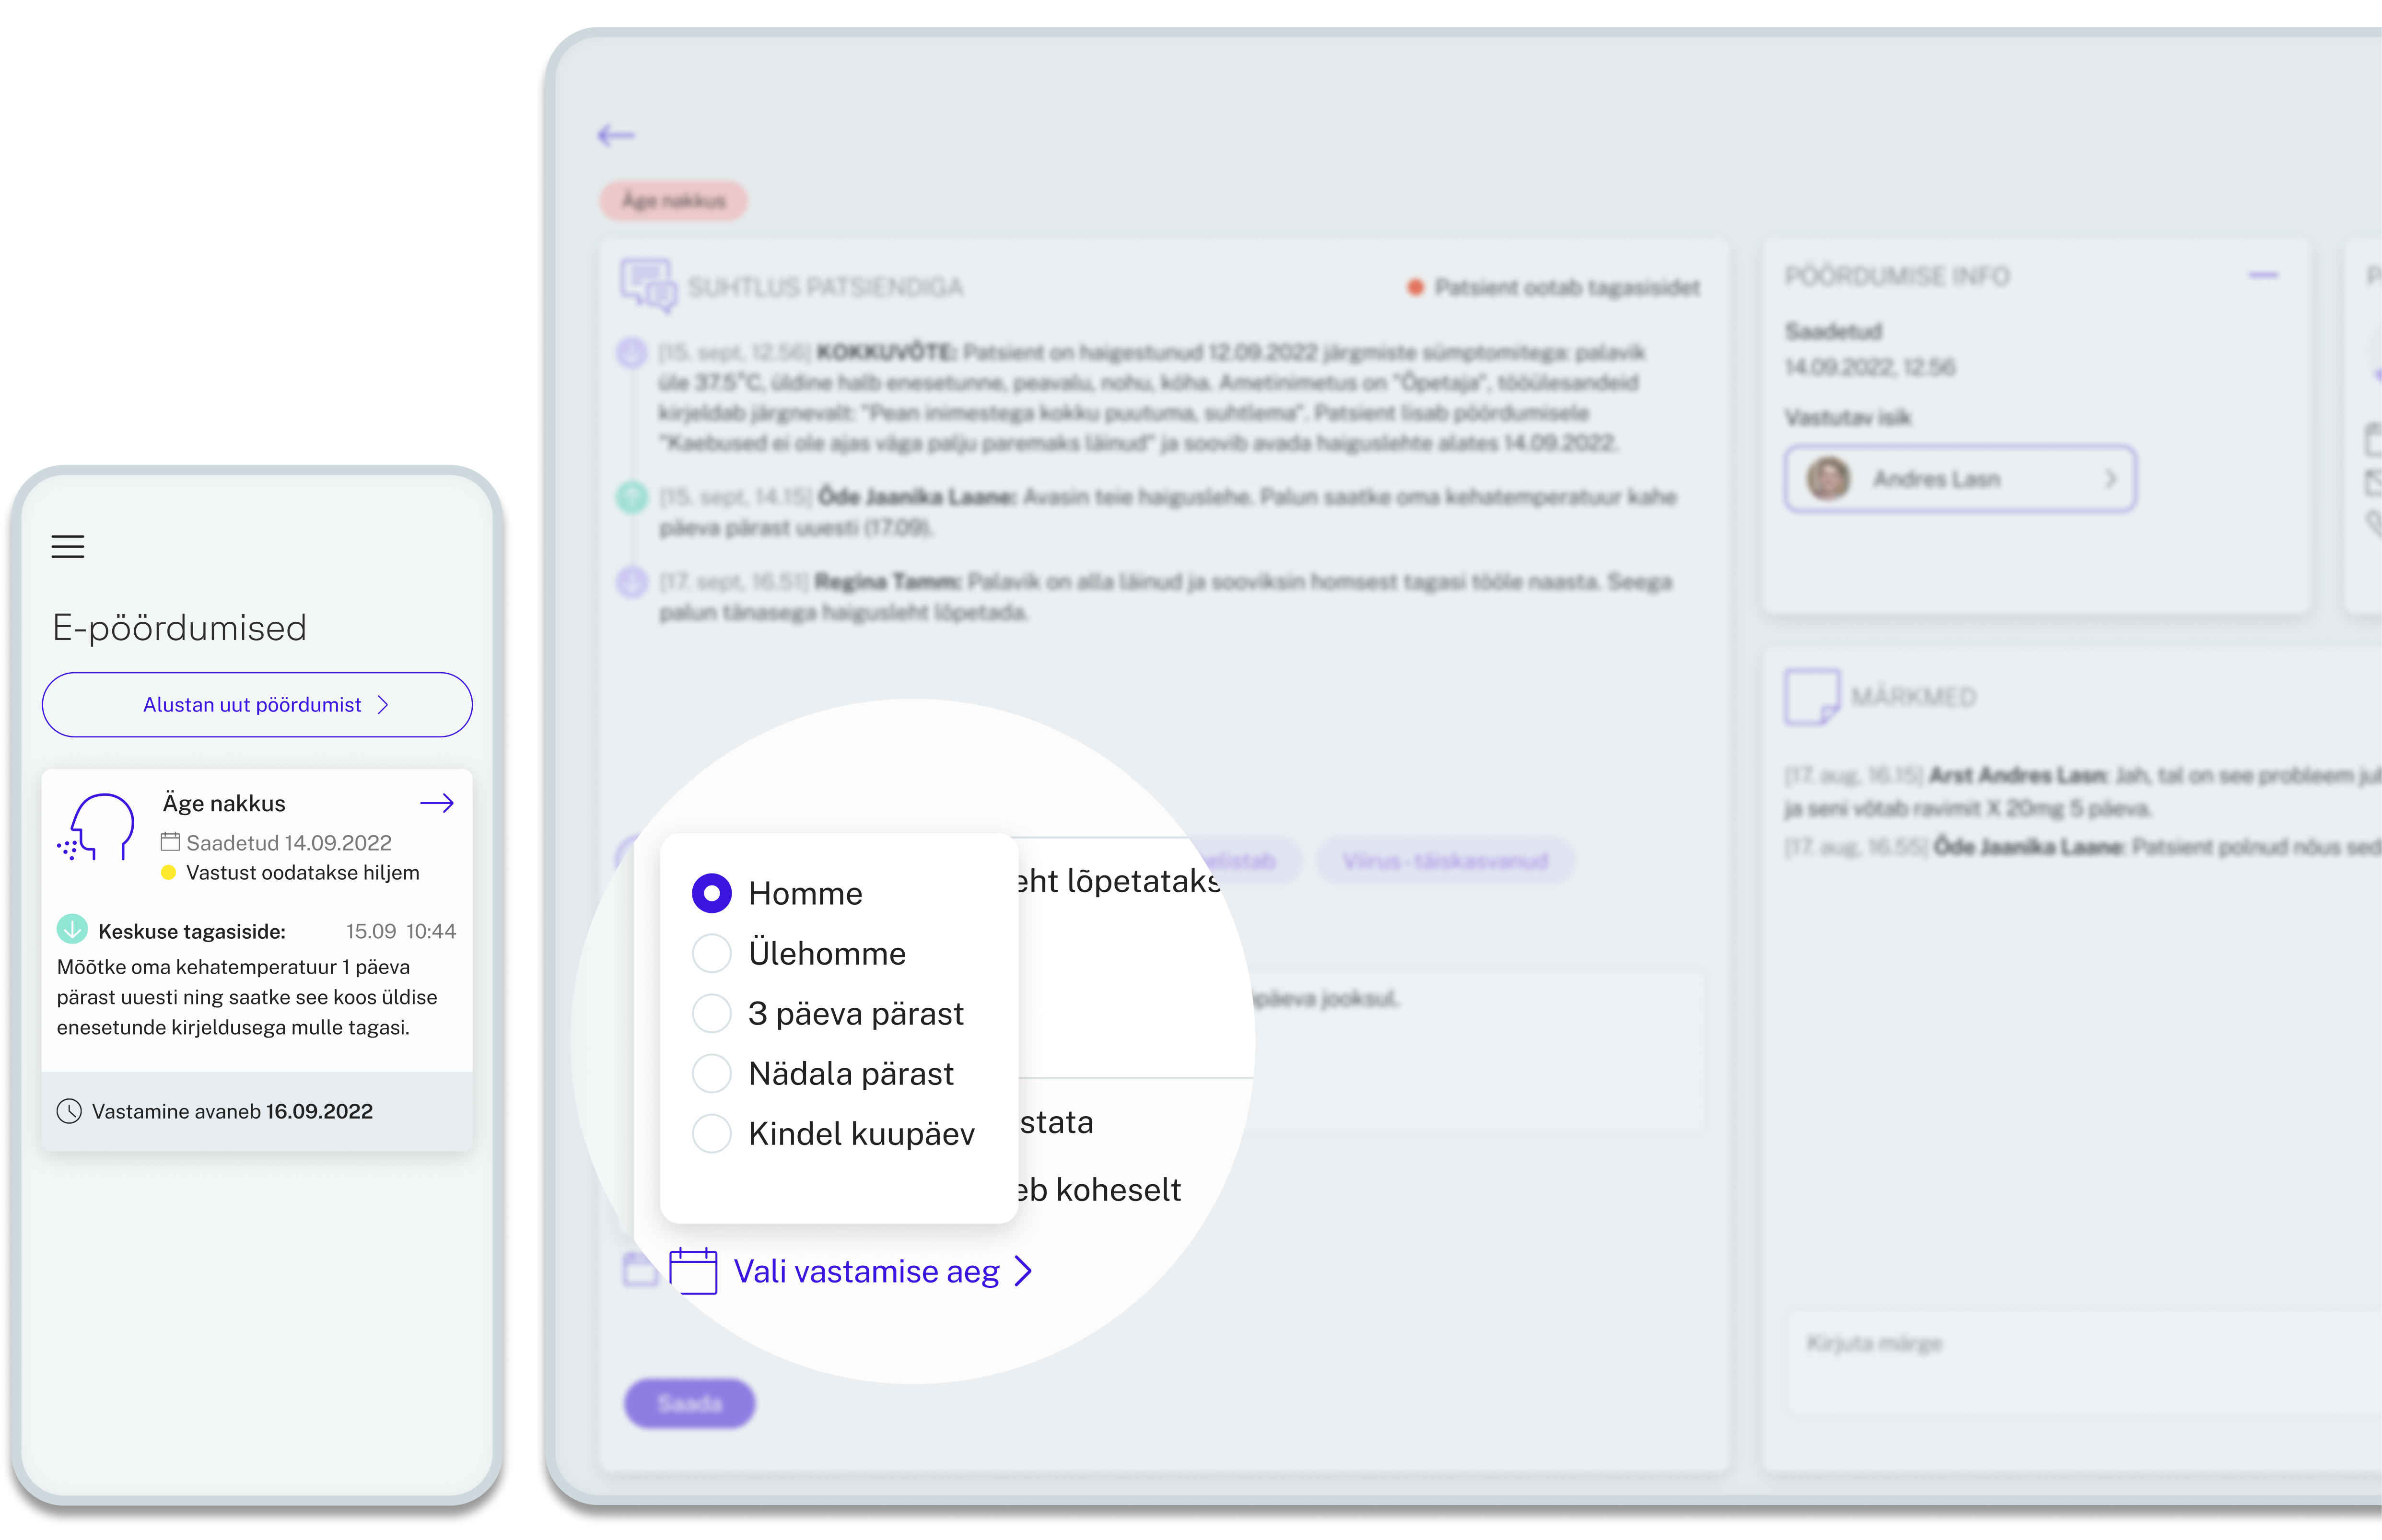Click the calendar icon beside Vali vastamise aeg
2382x1540 pixels.
pos(693,1271)
